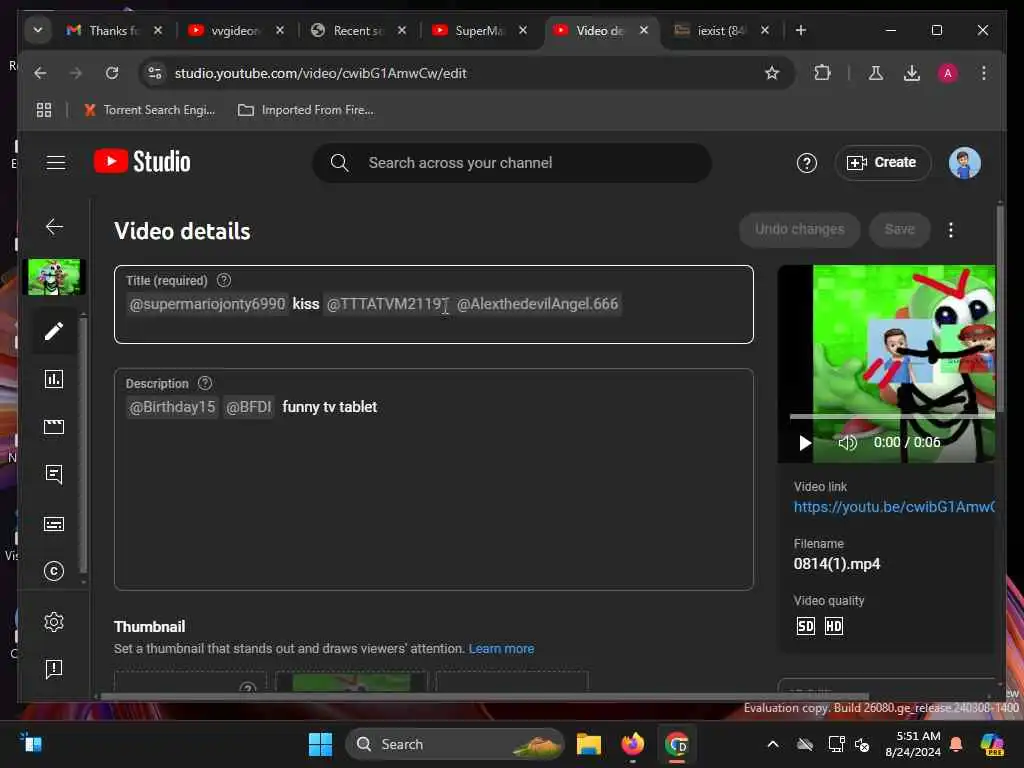Reload the page

pyautogui.click(x=112, y=73)
